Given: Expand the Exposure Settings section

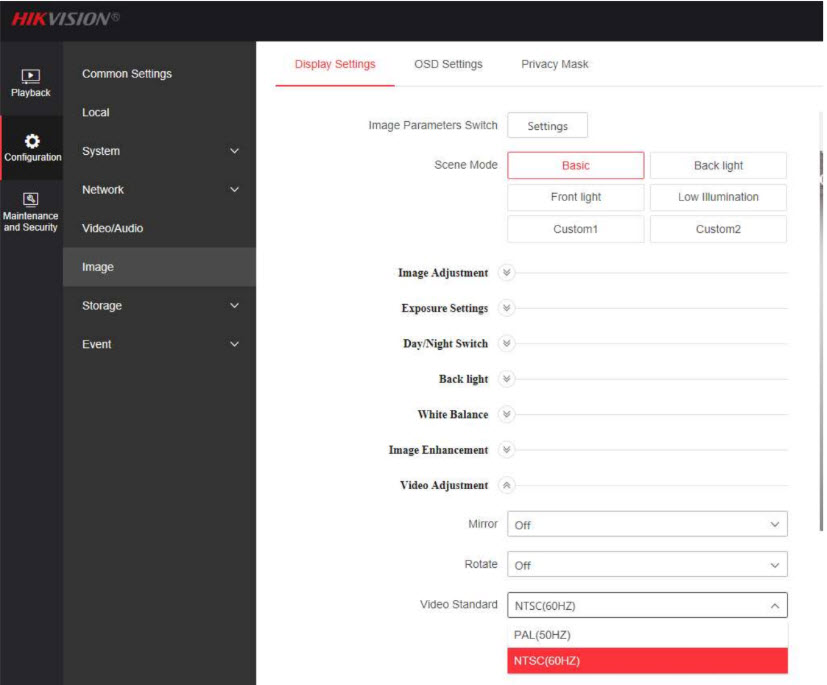Looking at the screenshot, I should click(x=506, y=308).
